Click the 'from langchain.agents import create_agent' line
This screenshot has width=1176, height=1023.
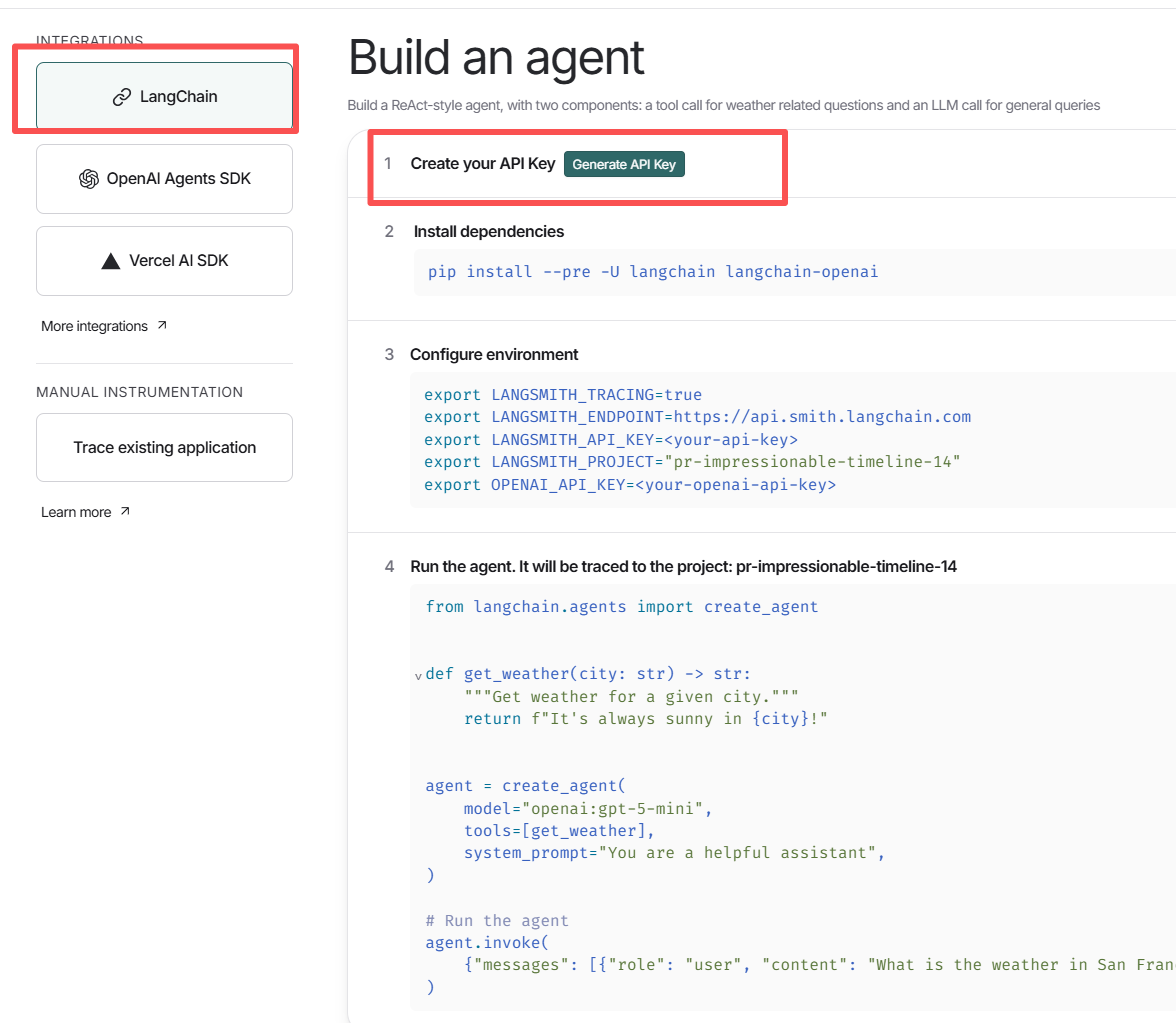pos(622,607)
